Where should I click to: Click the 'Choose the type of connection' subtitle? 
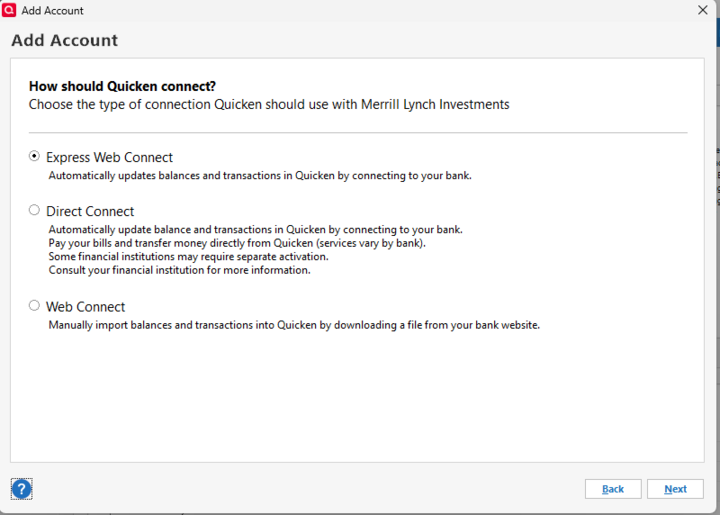pos(269,104)
